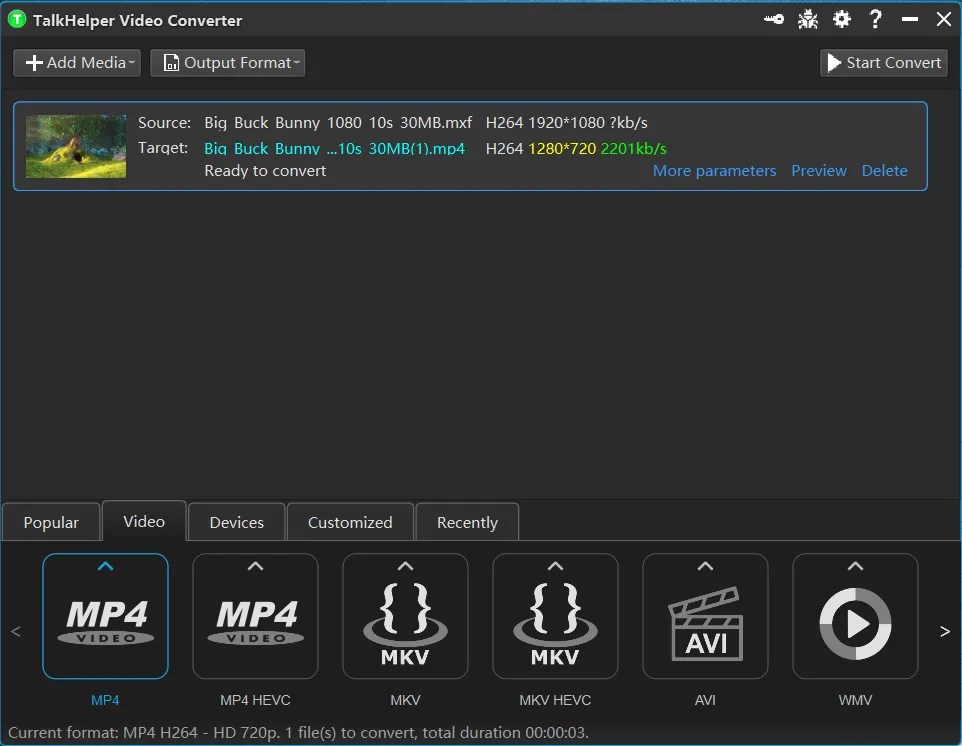
Task: Click the WMV label under last tile
Action: tap(855, 700)
